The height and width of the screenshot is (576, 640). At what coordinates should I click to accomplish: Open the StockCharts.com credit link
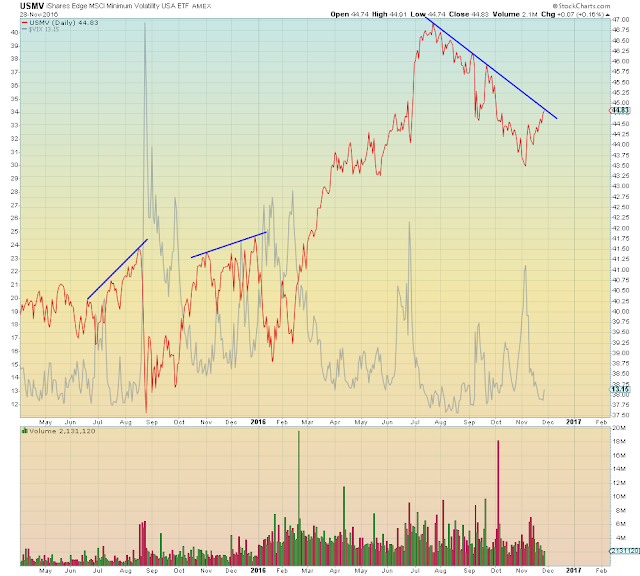(x=581, y=6)
